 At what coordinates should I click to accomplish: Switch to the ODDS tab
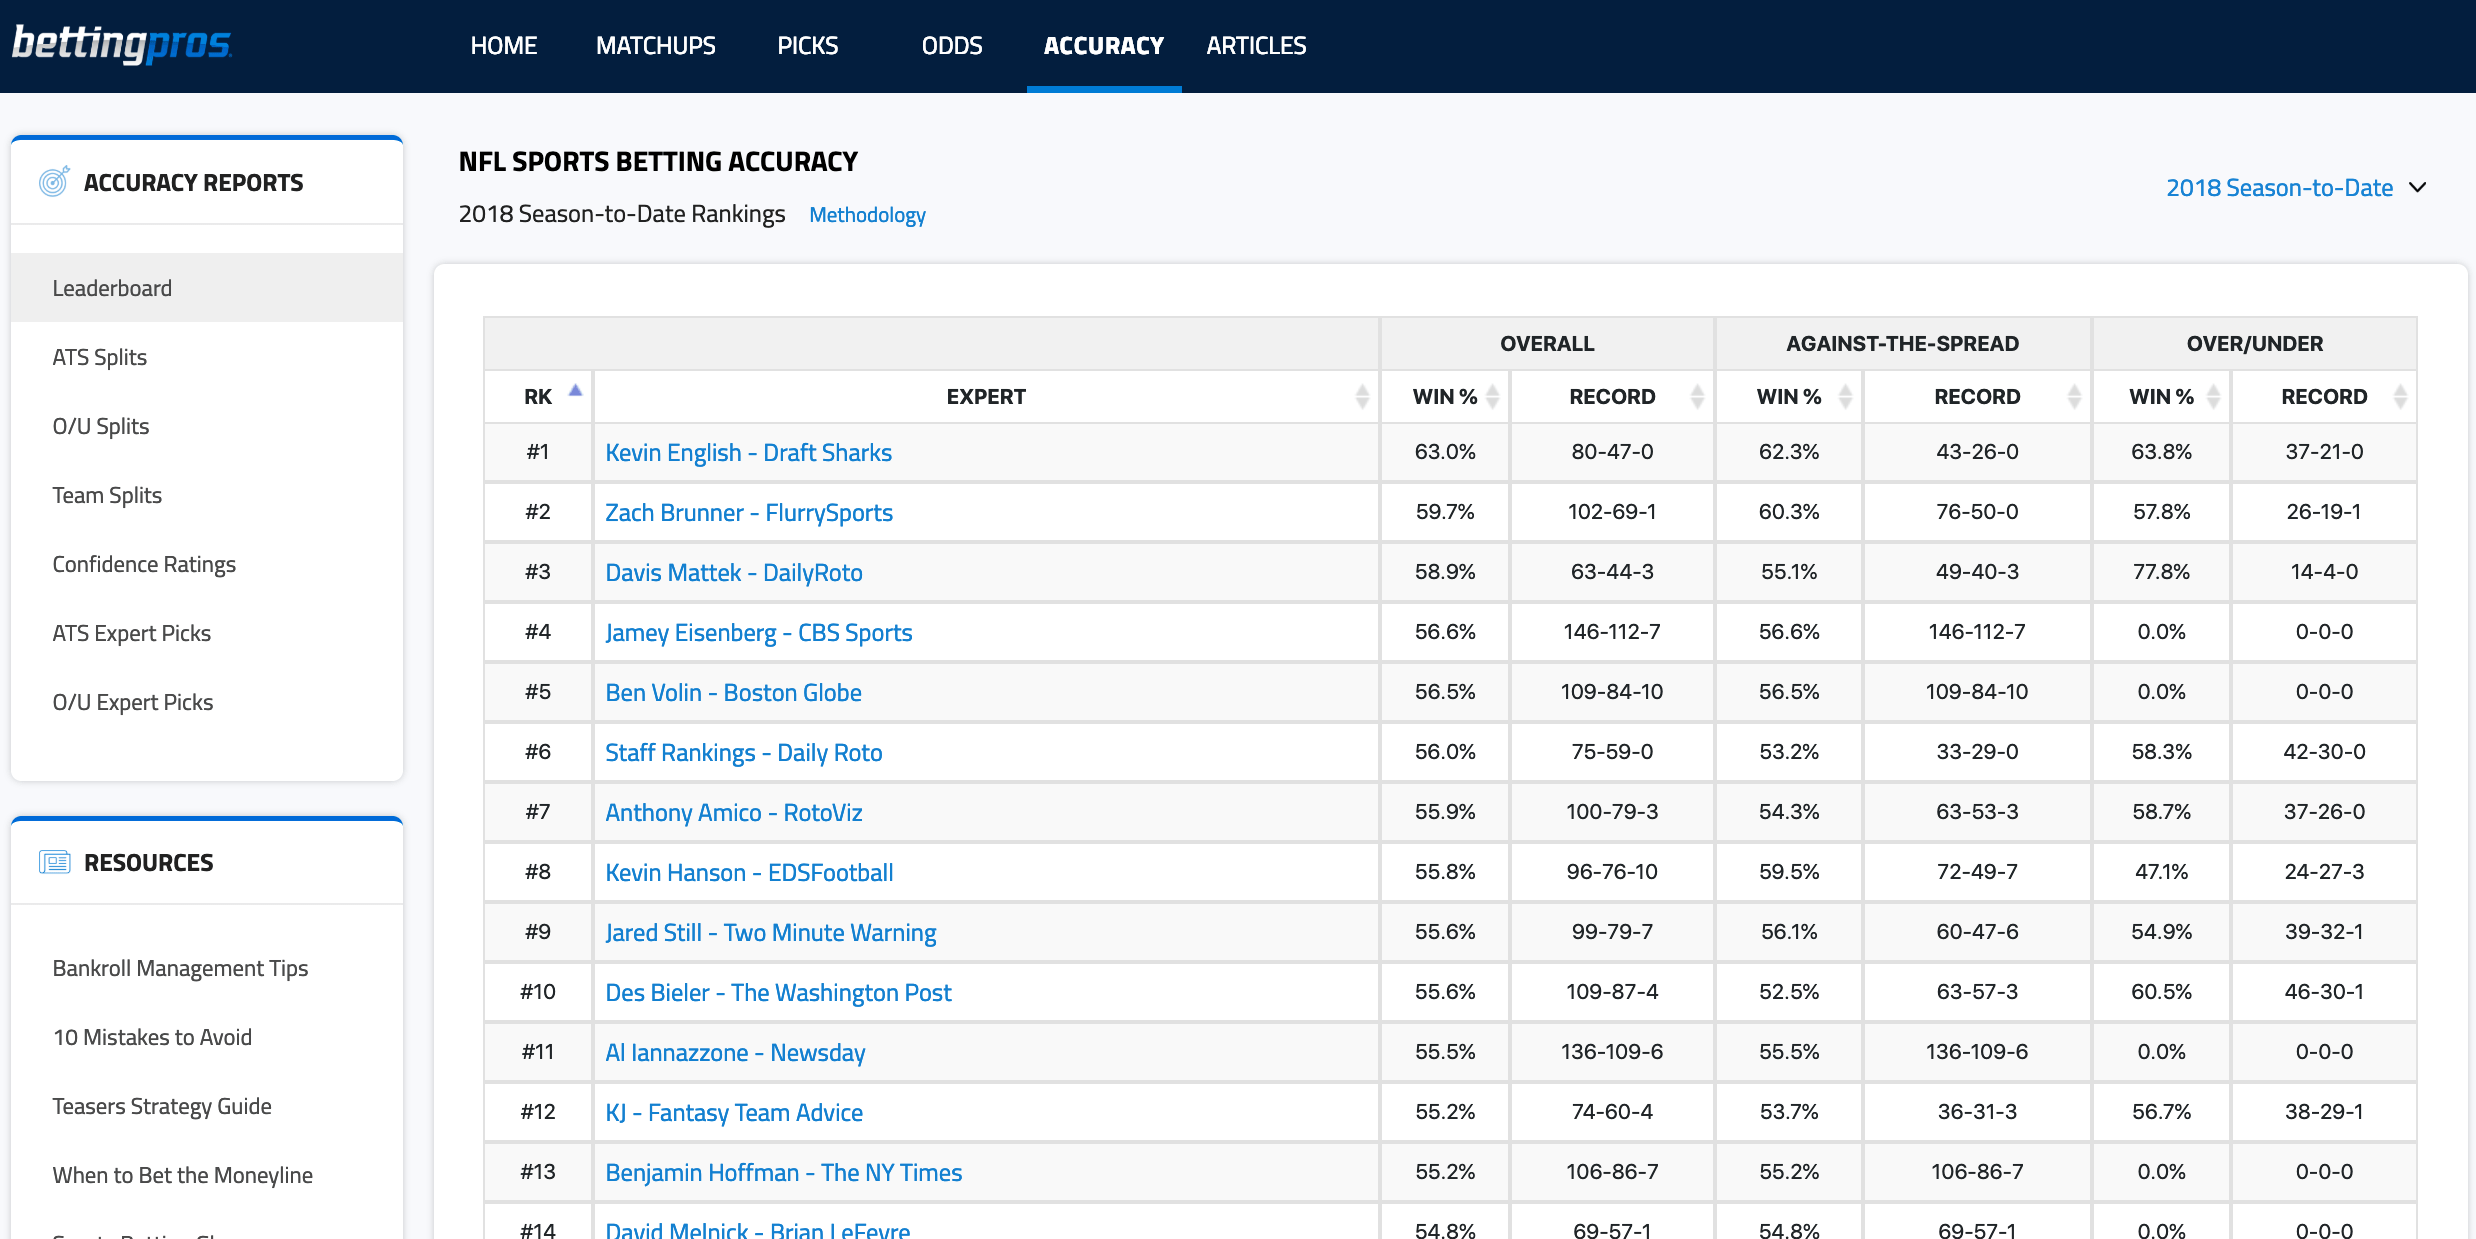[x=951, y=45]
